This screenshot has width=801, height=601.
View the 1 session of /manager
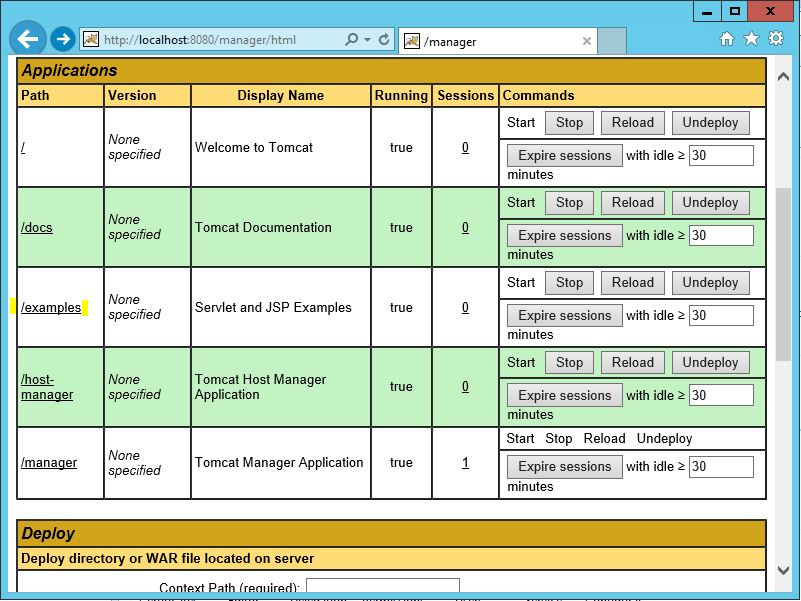(x=465, y=463)
